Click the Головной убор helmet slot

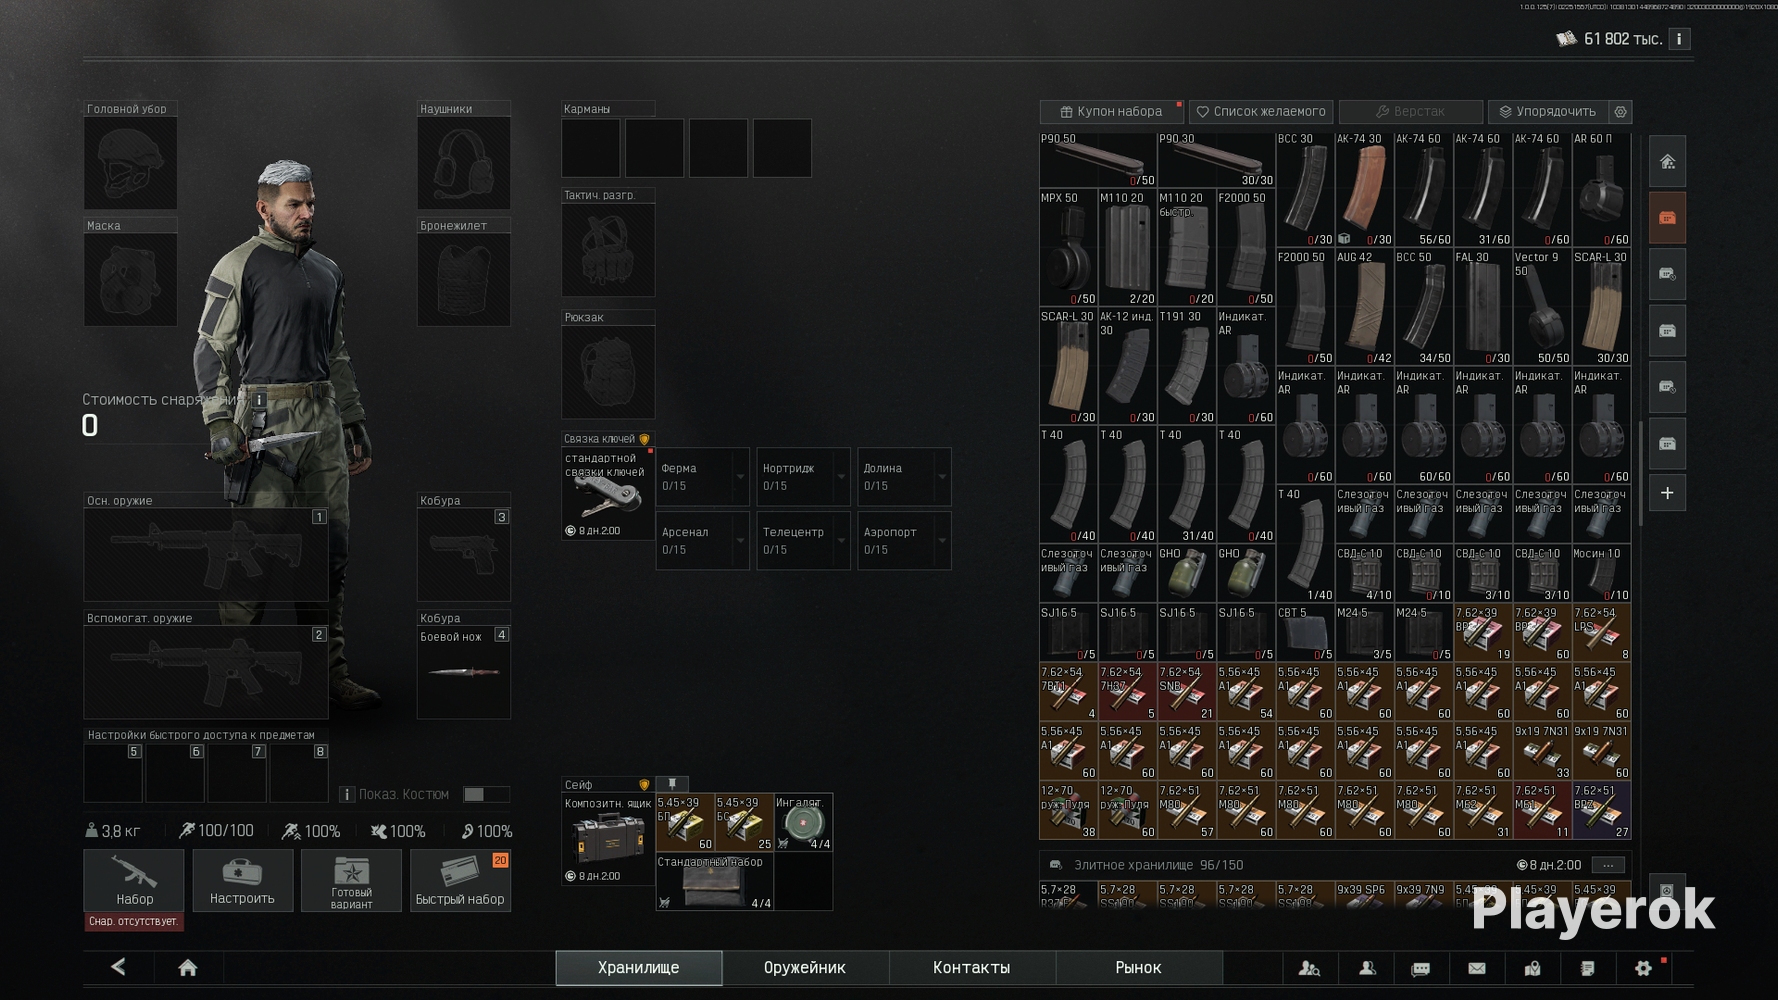[x=130, y=163]
